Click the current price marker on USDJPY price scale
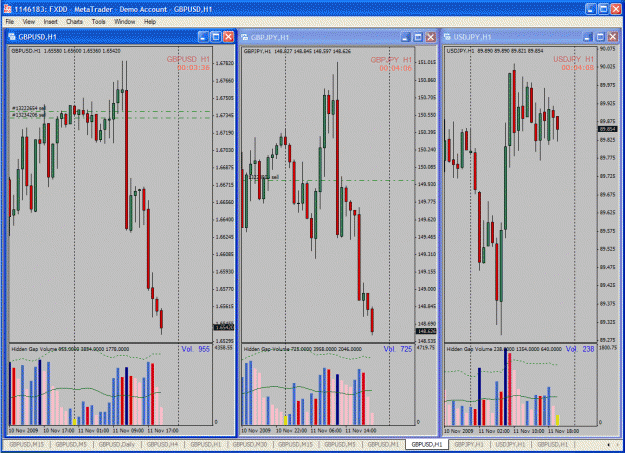The width and height of the screenshot is (625, 453). [608, 129]
